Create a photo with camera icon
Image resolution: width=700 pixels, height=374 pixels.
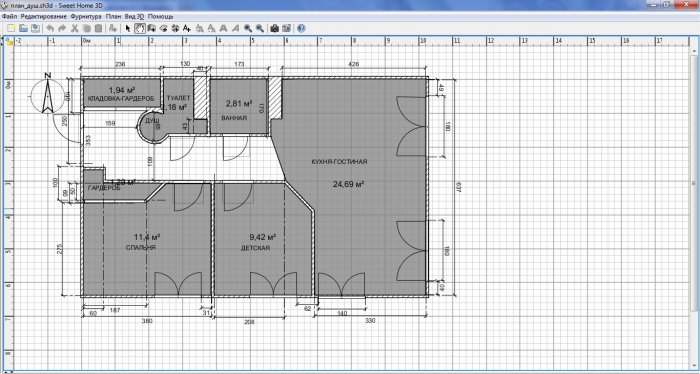[x=275, y=28]
